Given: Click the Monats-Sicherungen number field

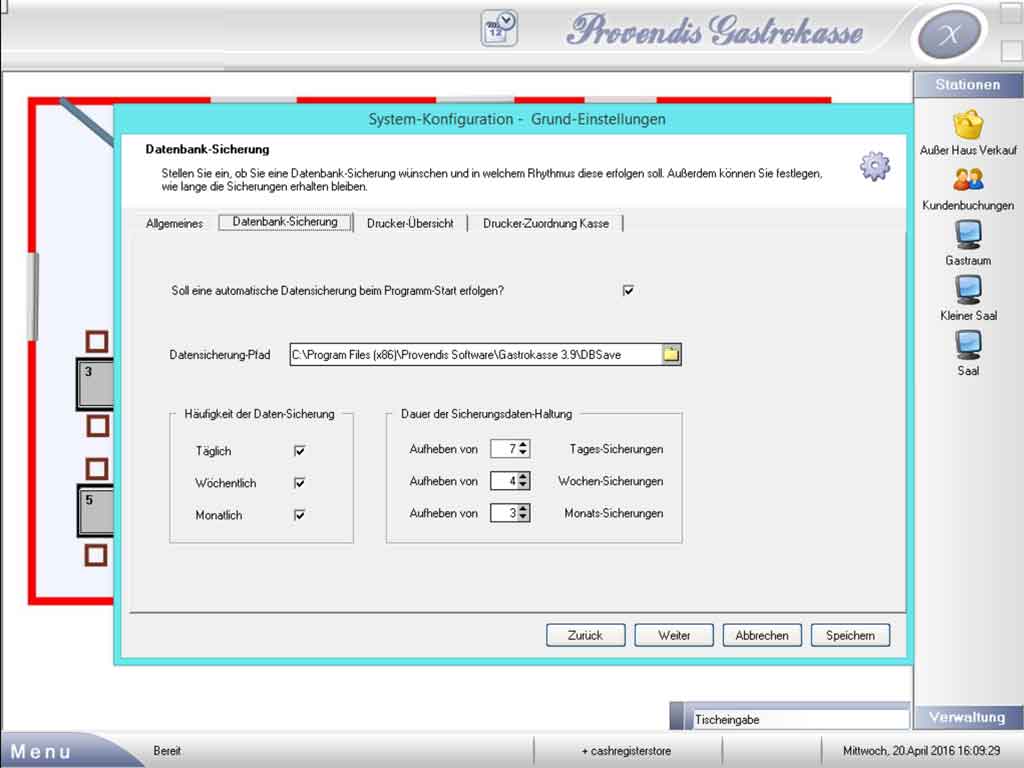Looking at the screenshot, I should click(x=505, y=513).
